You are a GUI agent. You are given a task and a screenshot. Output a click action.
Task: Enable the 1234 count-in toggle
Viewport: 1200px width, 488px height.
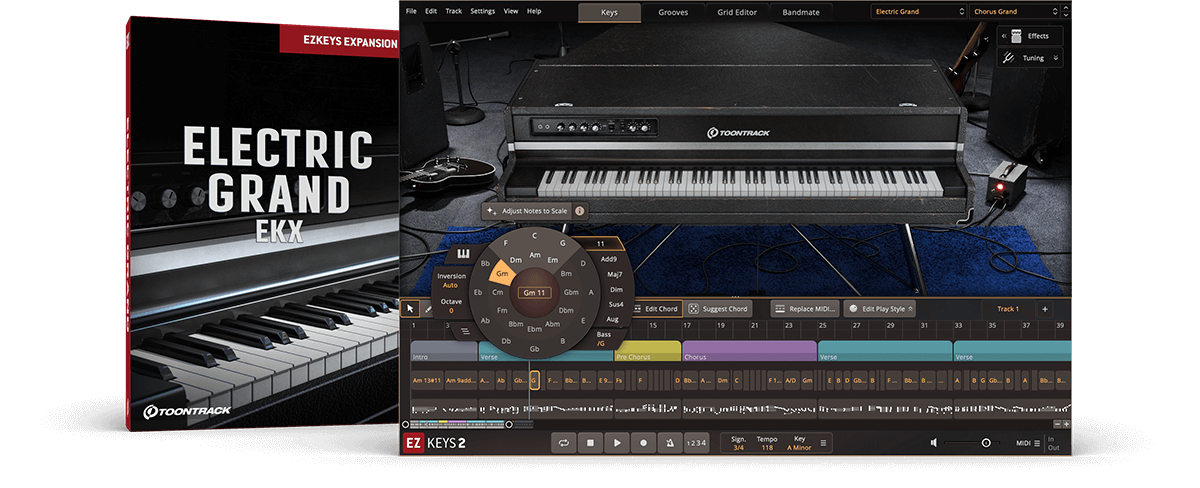click(697, 442)
